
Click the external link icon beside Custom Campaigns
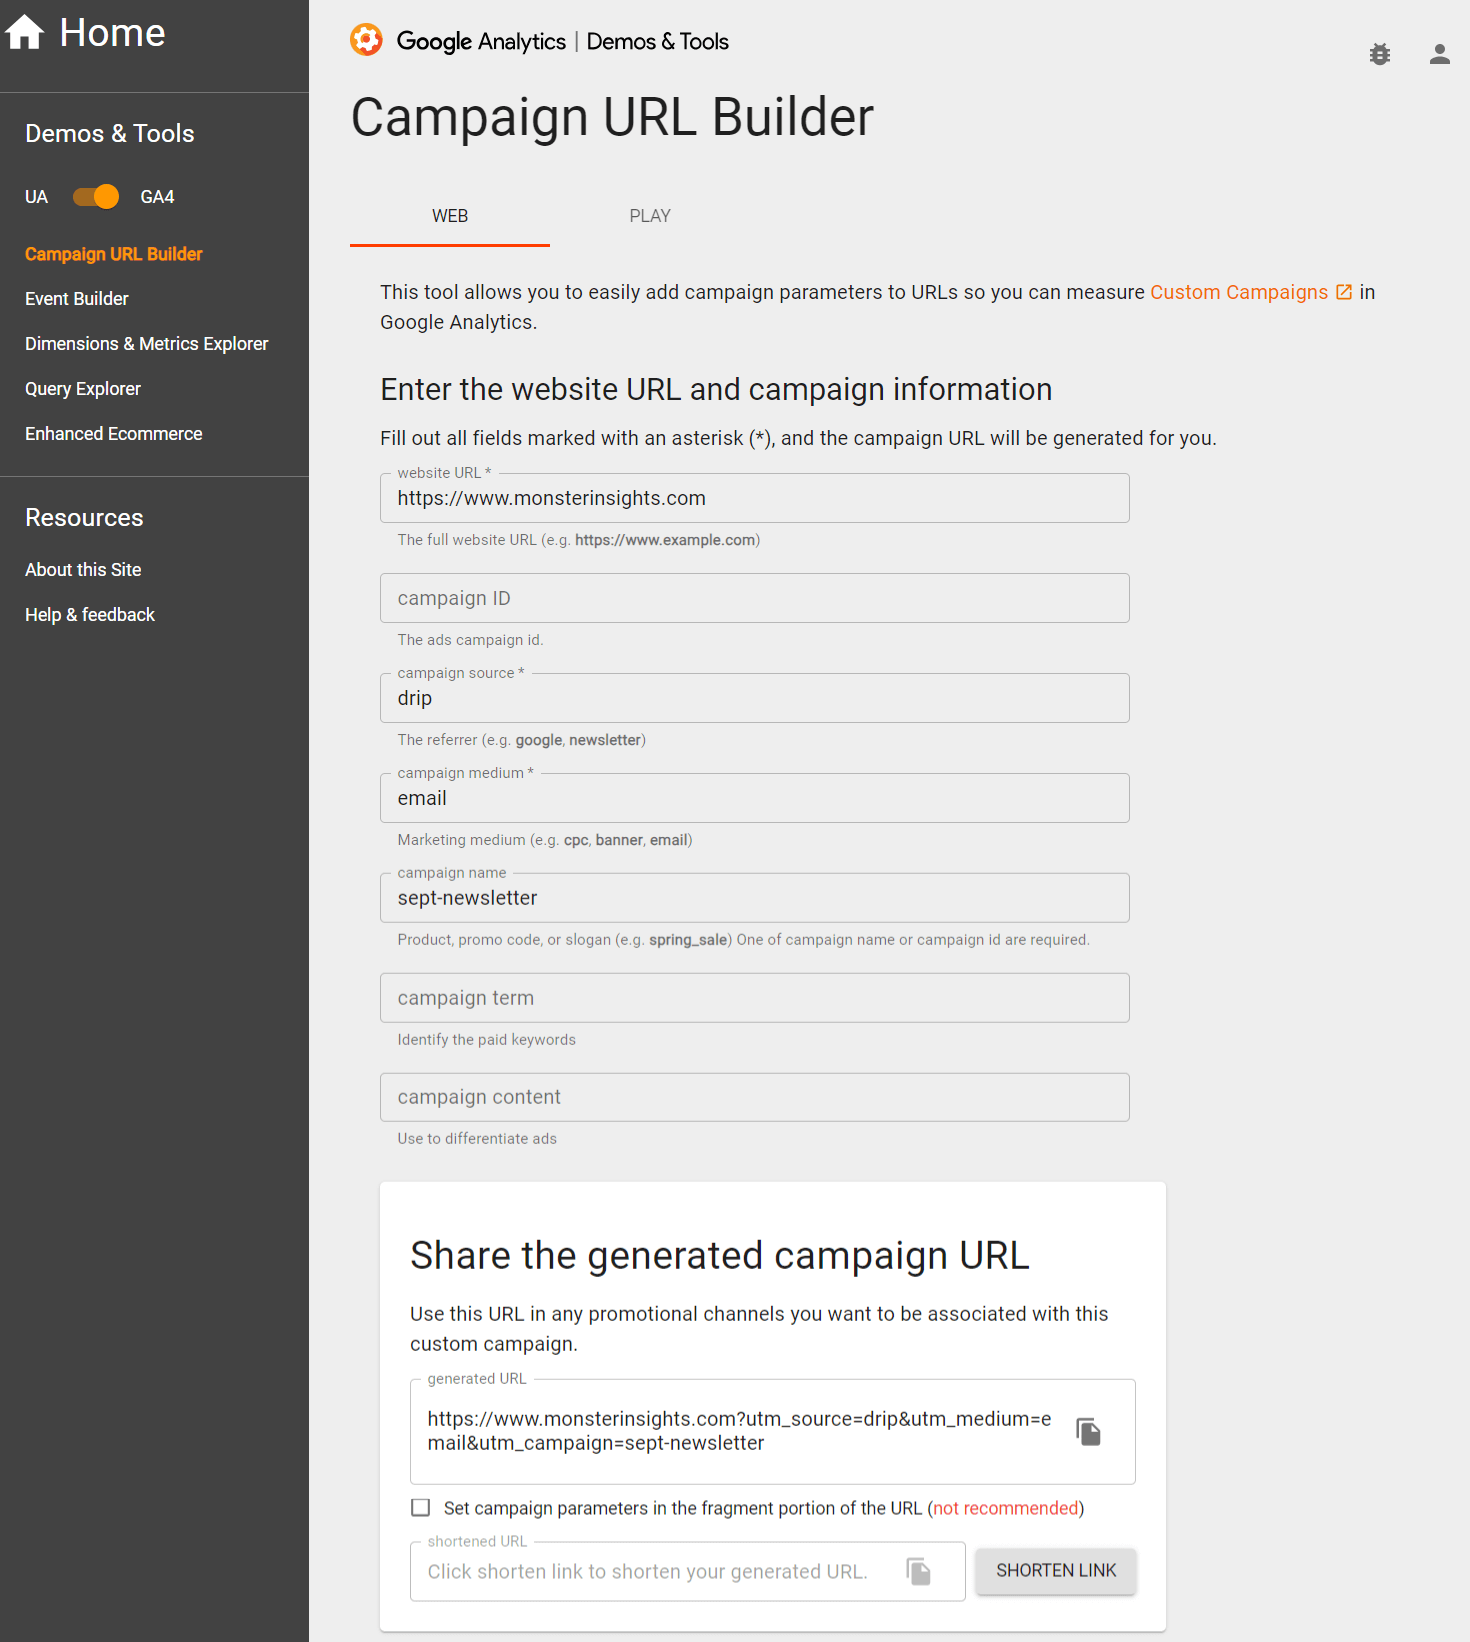1341,291
